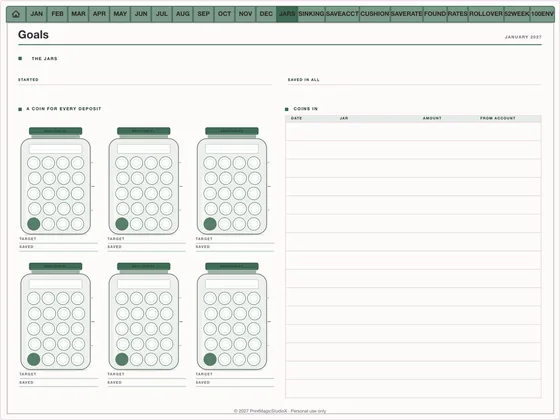
Task: Click the name box of middle bottom-row jar
Action: (x=144, y=284)
